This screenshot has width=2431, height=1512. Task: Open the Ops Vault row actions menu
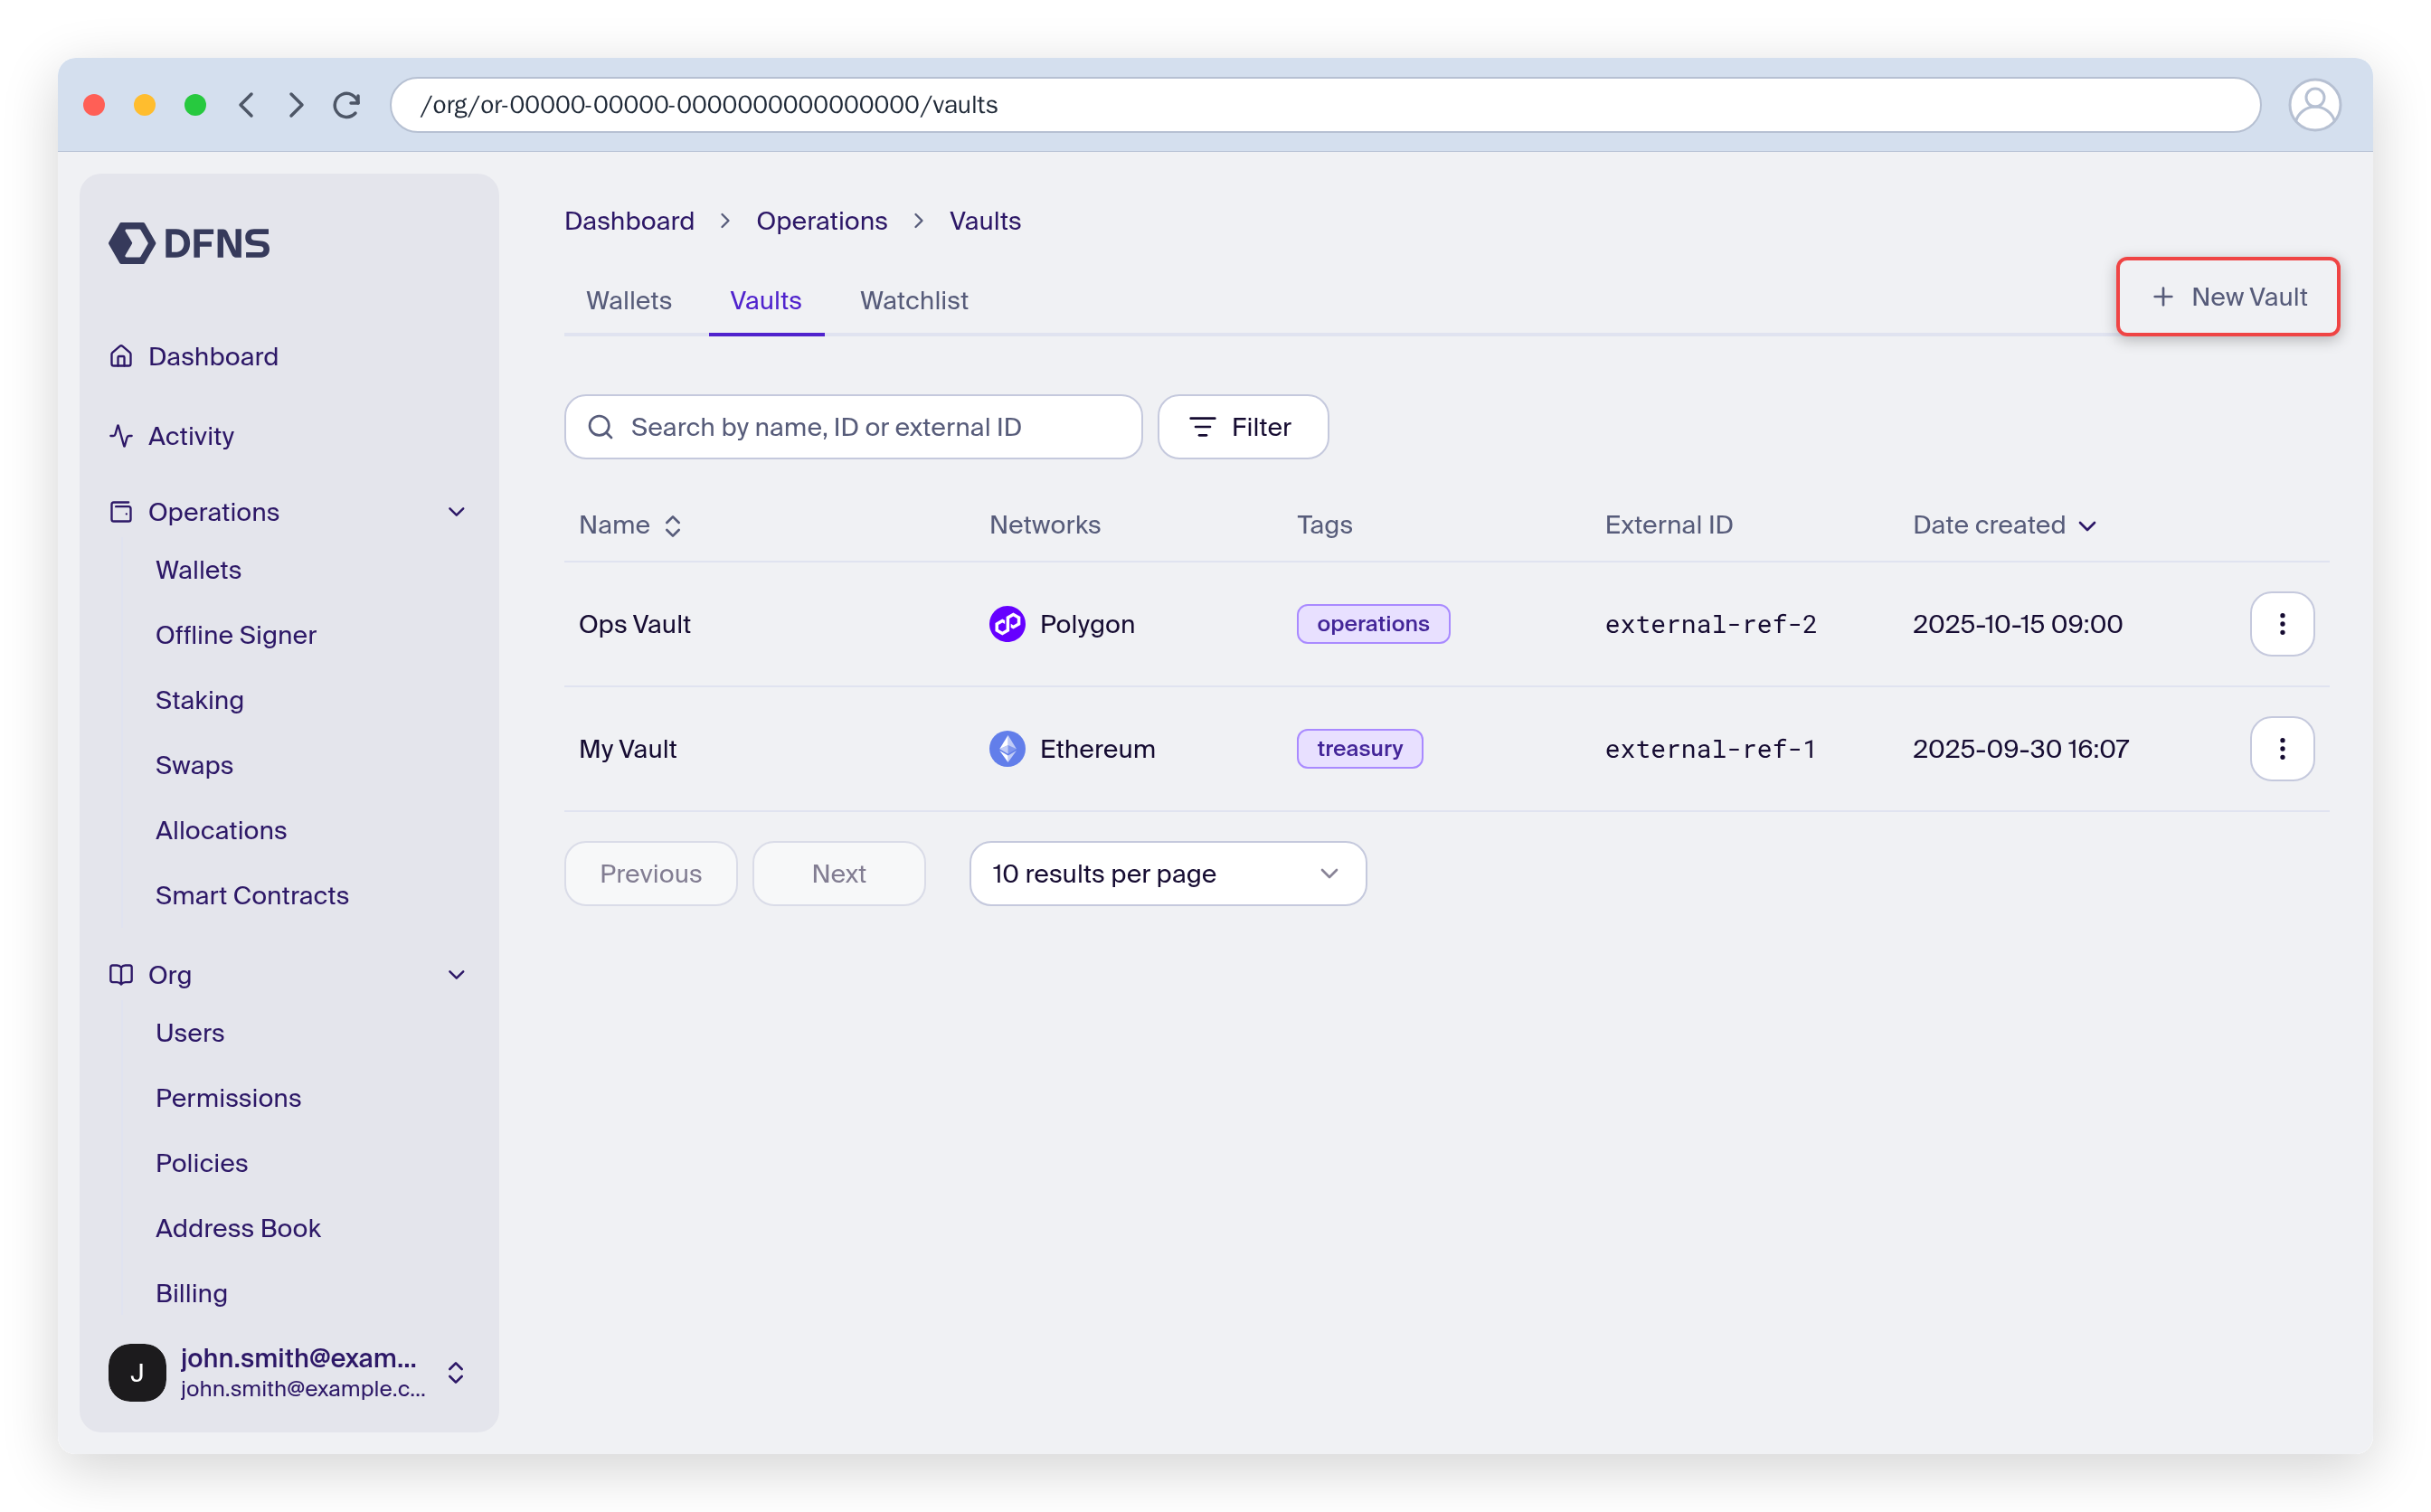[x=2281, y=624]
